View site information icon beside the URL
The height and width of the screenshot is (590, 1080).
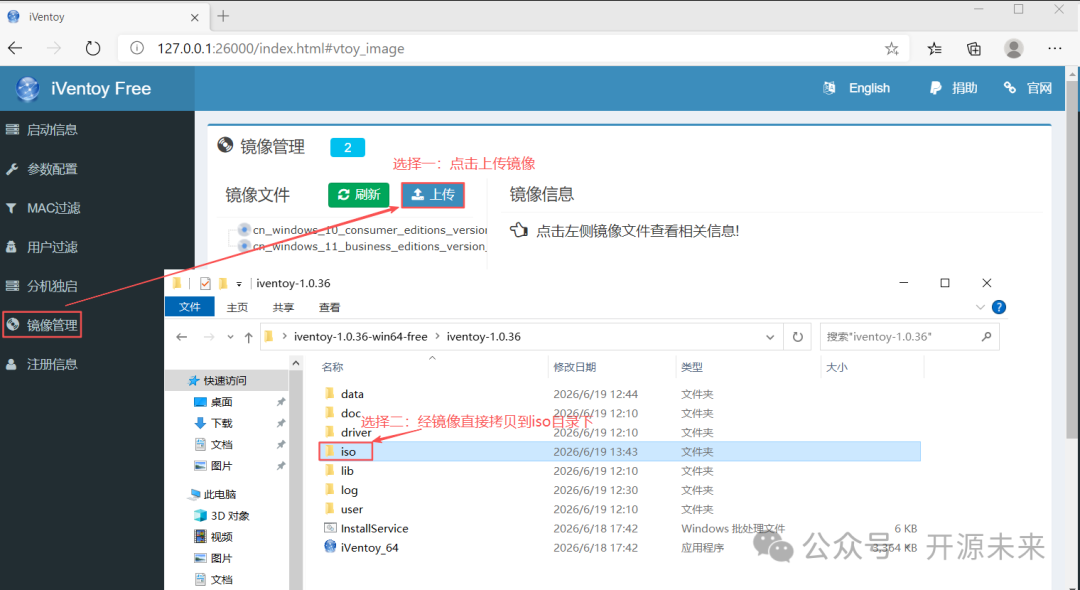[x=137, y=48]
